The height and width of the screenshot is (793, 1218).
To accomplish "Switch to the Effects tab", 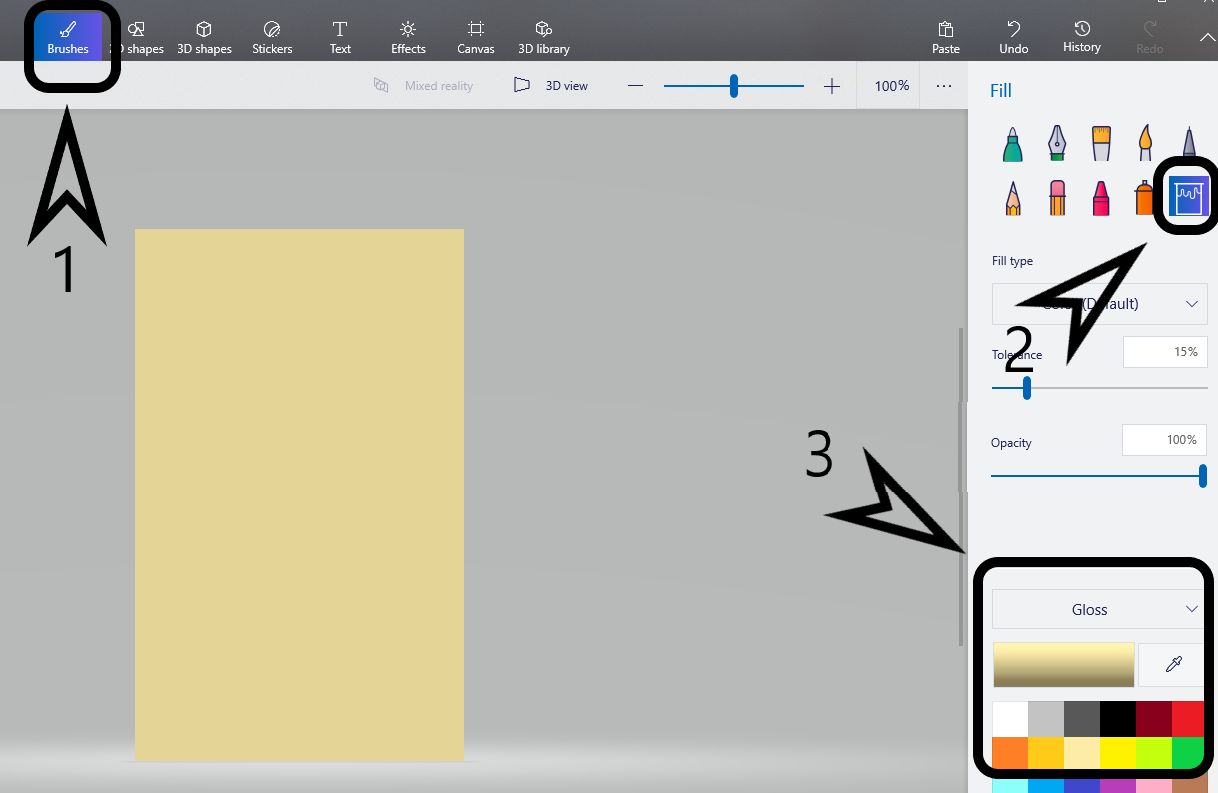I will tap(408, 37).
